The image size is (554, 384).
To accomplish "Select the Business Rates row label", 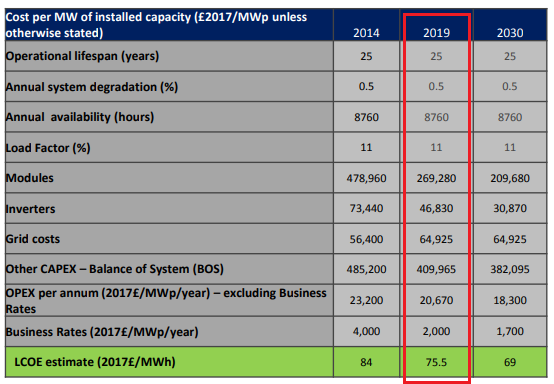I will 102,332.
